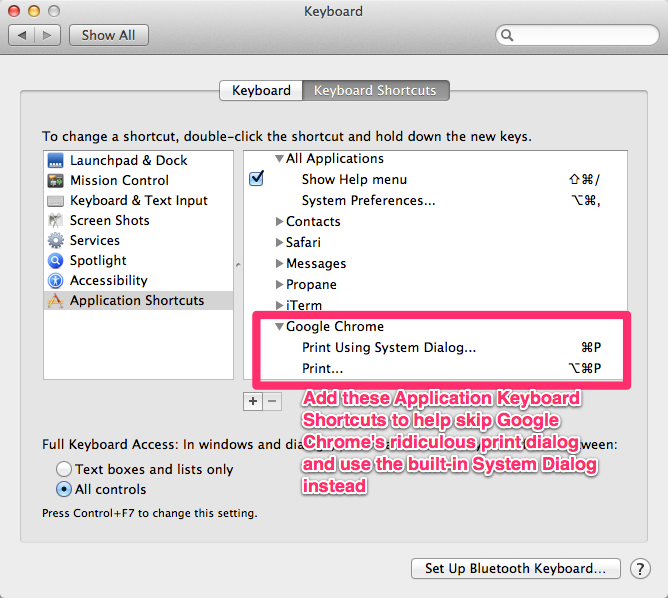
Task: Click the Services gear icon
Action: [x=55, y=241]
